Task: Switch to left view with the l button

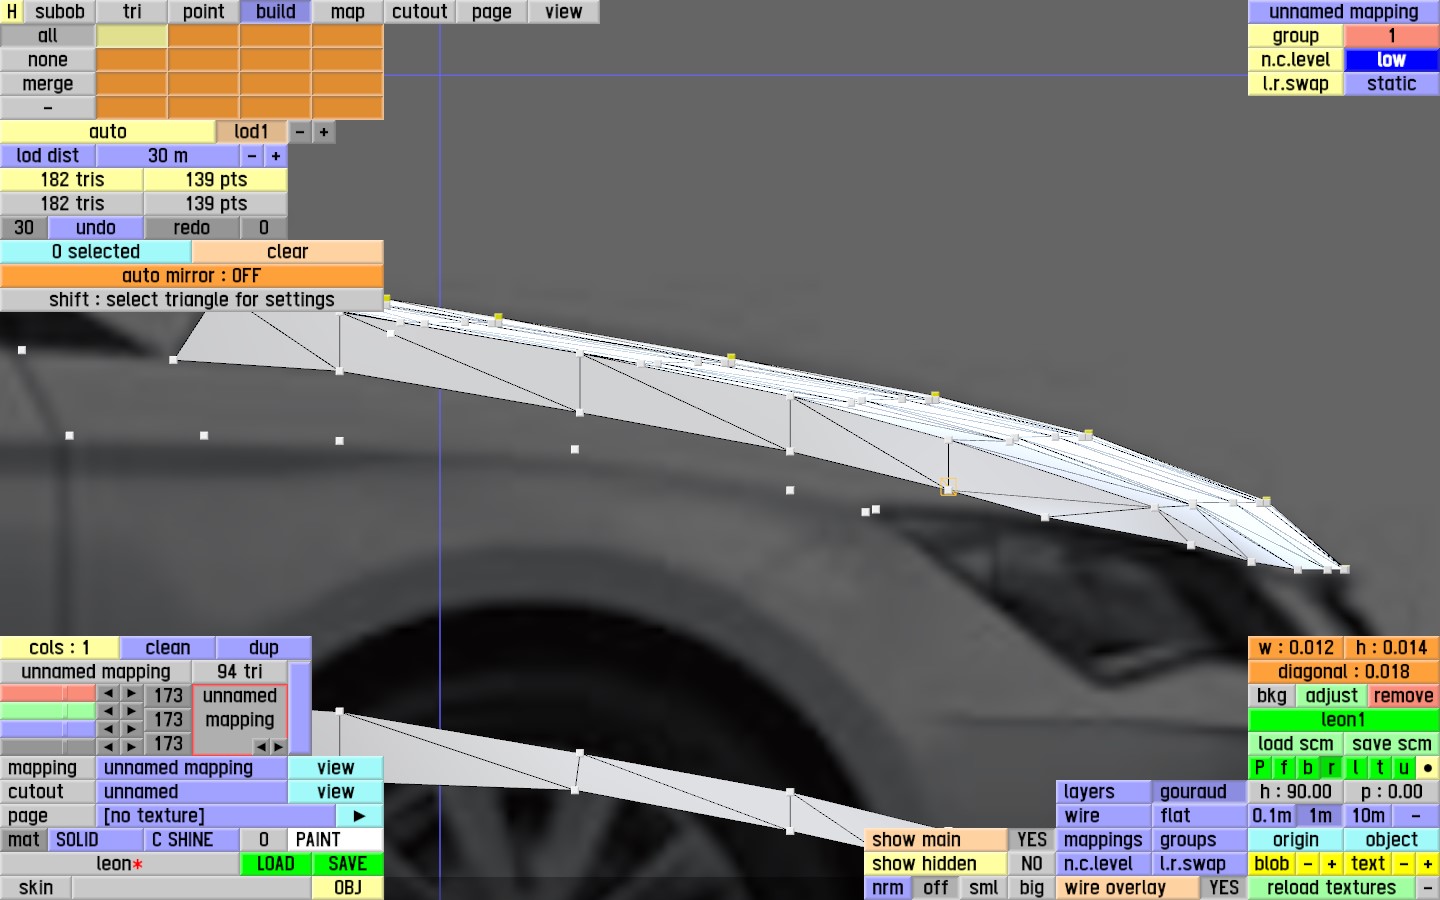Action: (1356, 768)
